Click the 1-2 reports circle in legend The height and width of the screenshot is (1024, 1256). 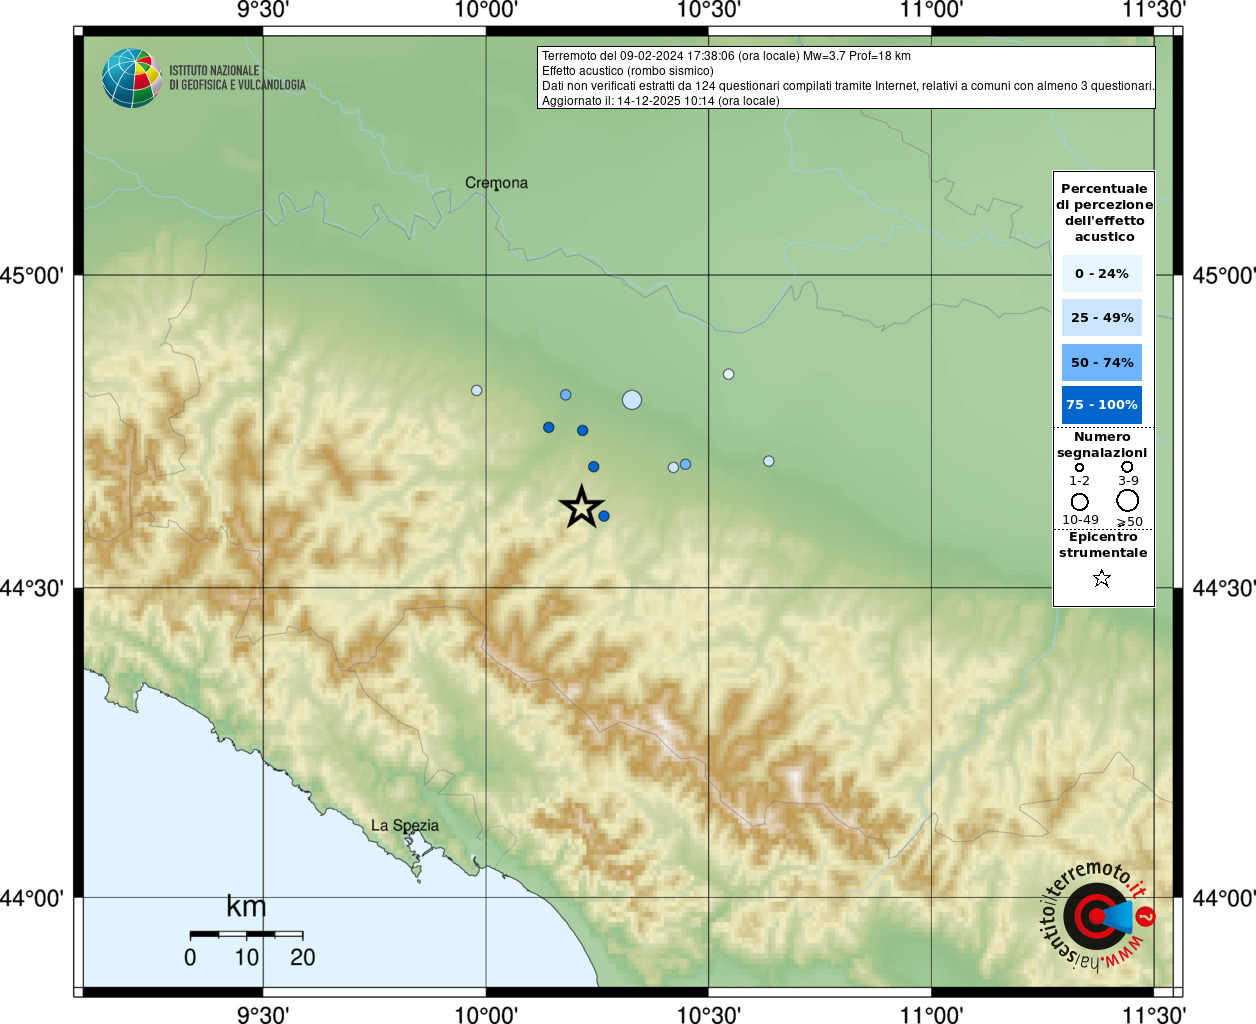(1079, 467)
